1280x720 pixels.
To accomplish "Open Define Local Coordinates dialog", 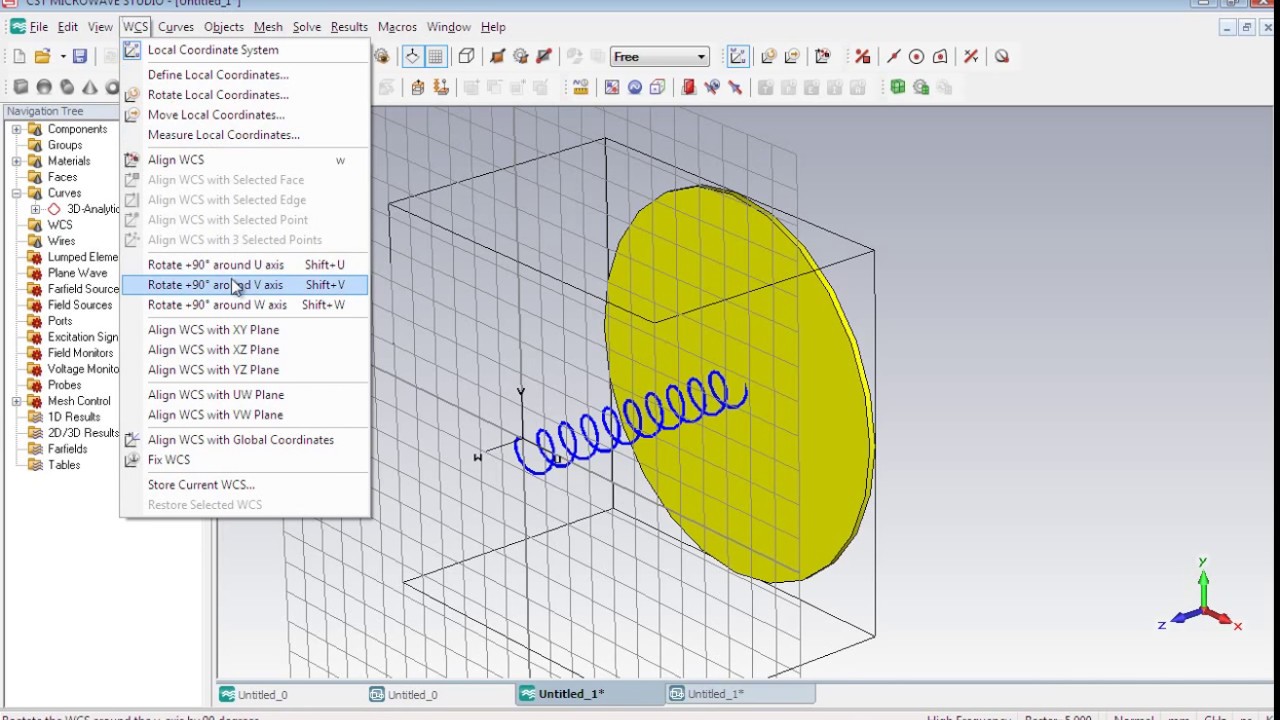I will click(x=244, y=75).
